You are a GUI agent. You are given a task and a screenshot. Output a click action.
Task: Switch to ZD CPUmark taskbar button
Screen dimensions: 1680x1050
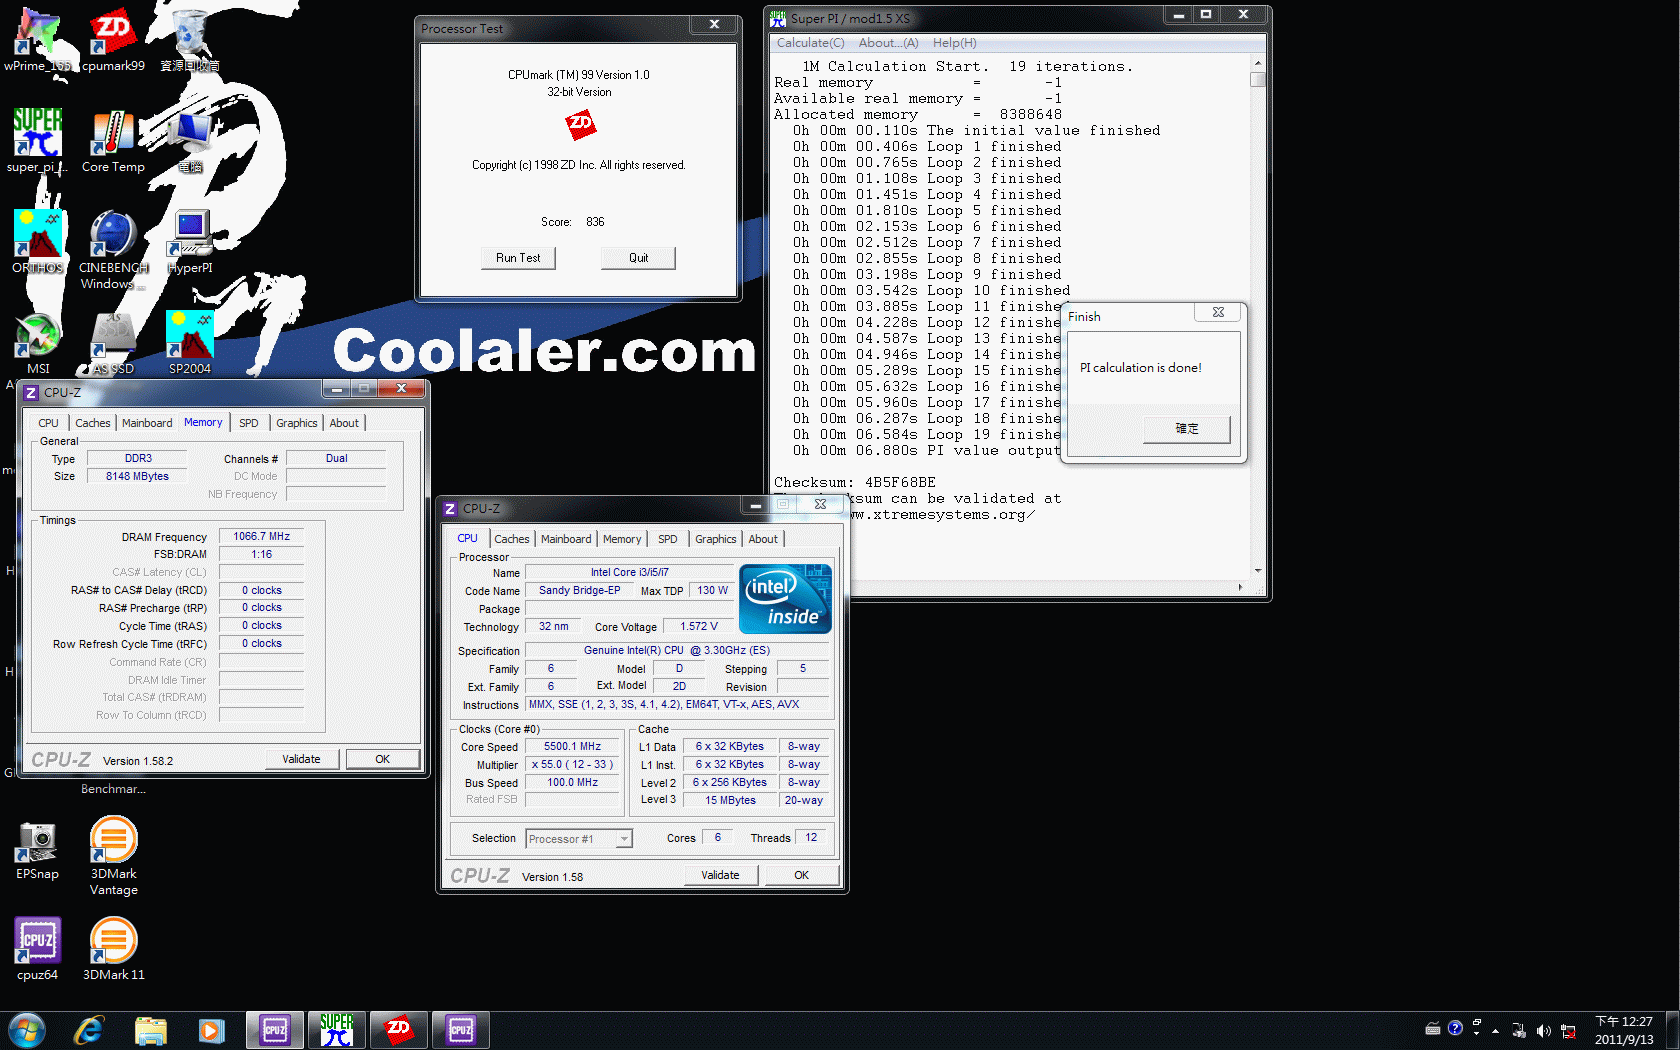[399, 1030]
